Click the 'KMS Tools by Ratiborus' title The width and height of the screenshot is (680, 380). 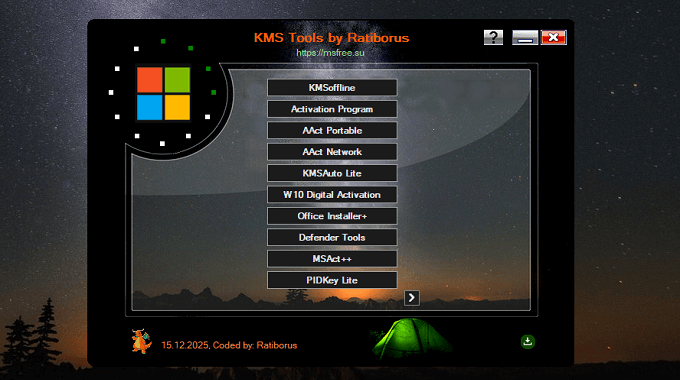pyautogui.click(x=331, y=38)
